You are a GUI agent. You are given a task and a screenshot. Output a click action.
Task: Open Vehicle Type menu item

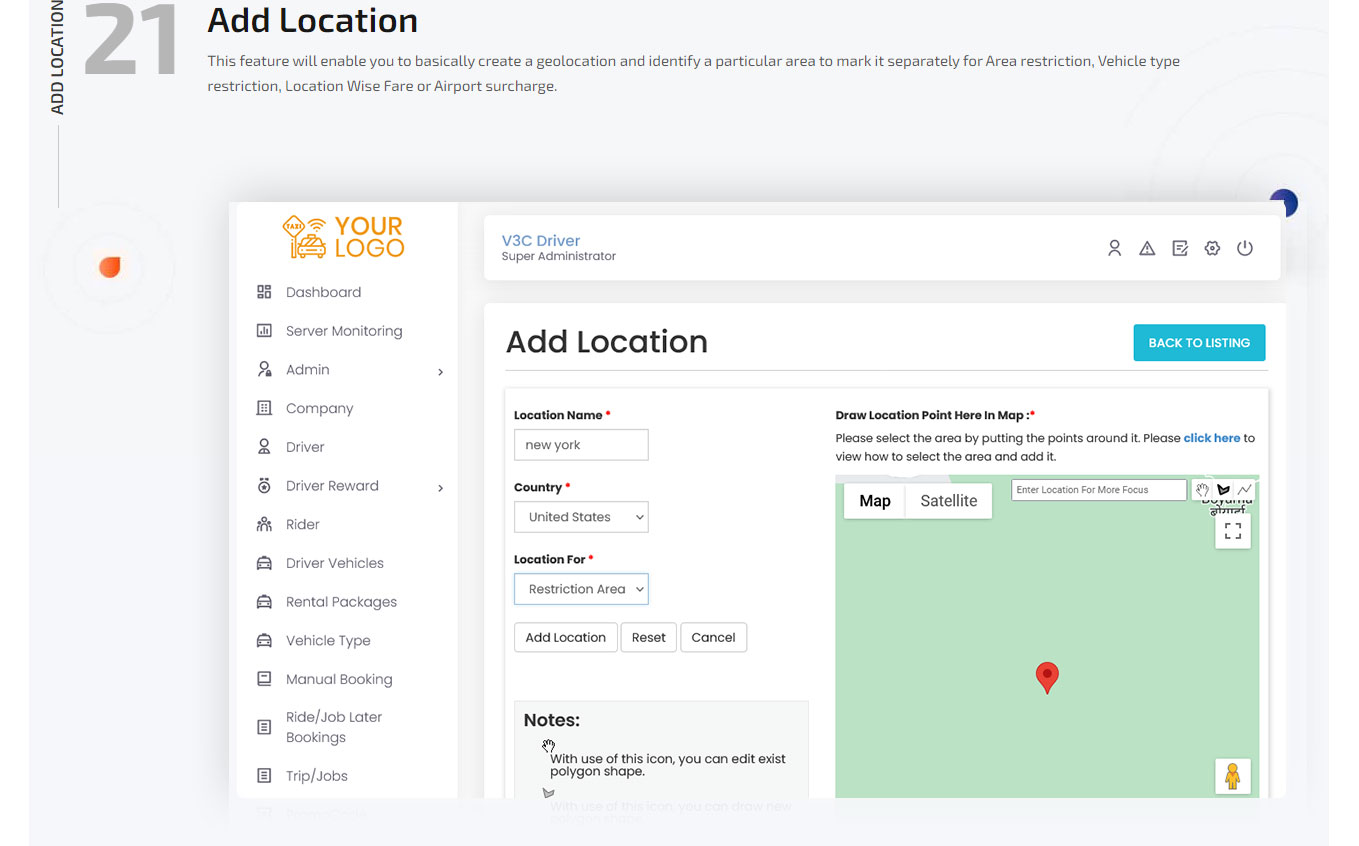328,641
